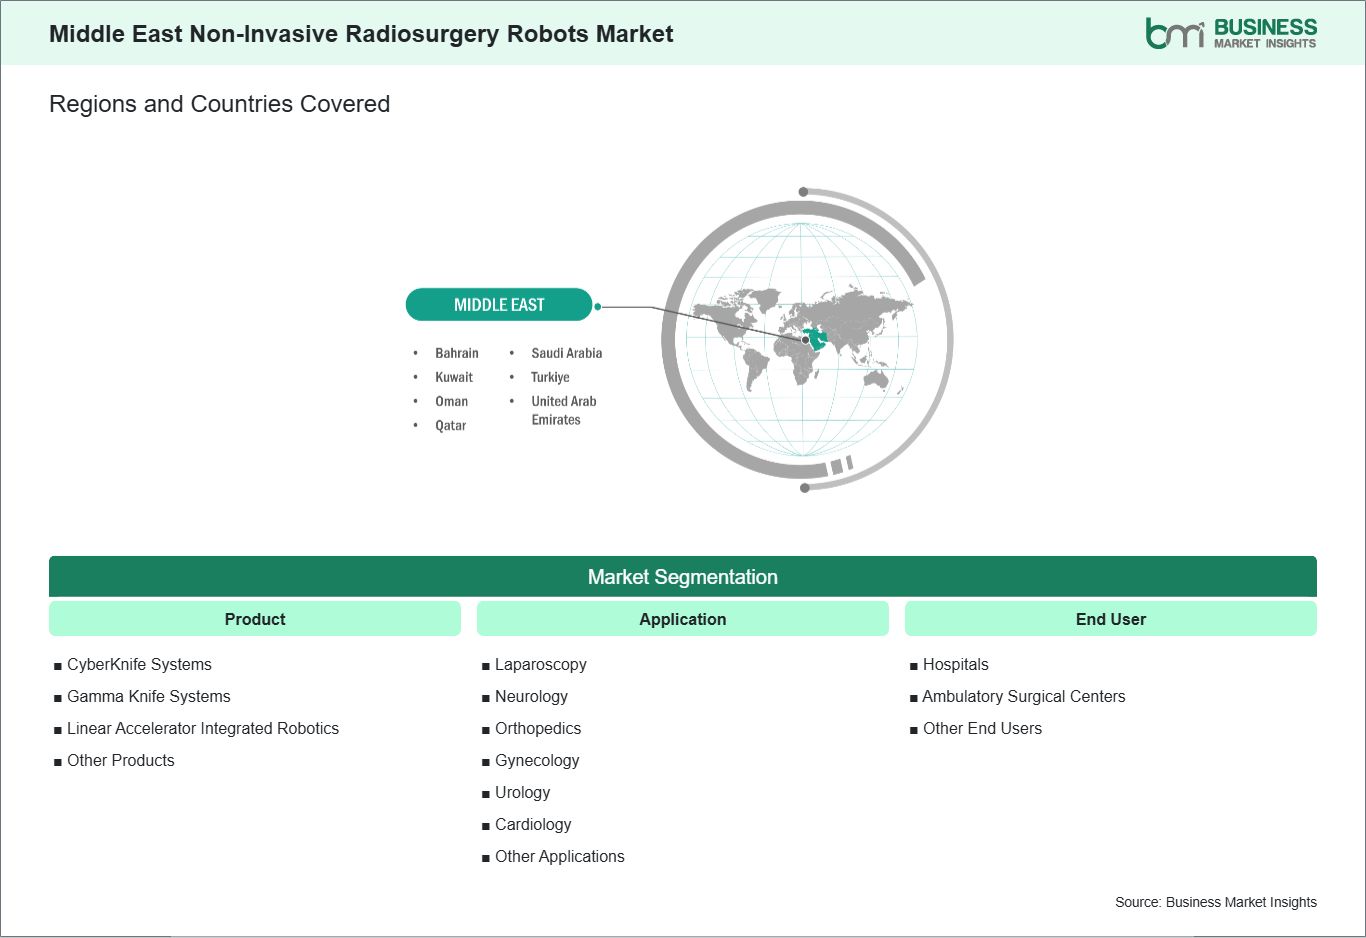Click the world globe map graphic

(806, 340)
